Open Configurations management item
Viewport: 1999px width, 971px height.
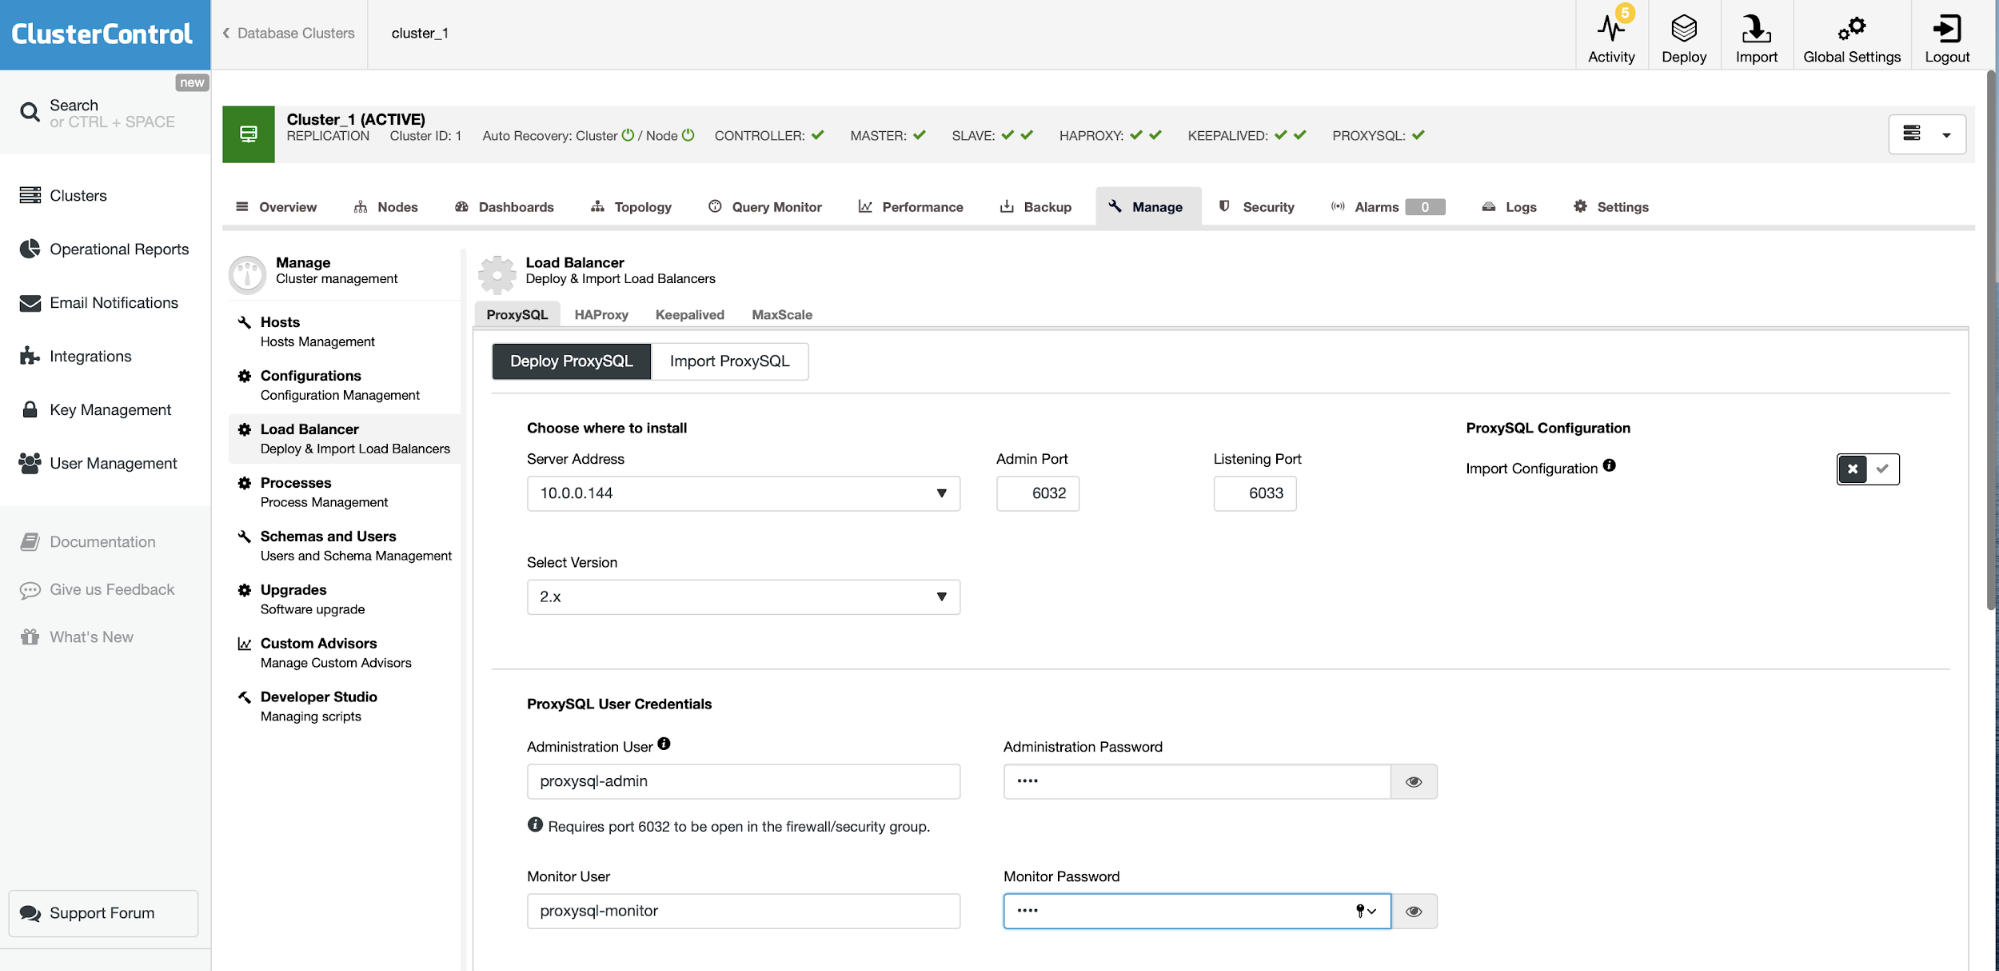345,385
